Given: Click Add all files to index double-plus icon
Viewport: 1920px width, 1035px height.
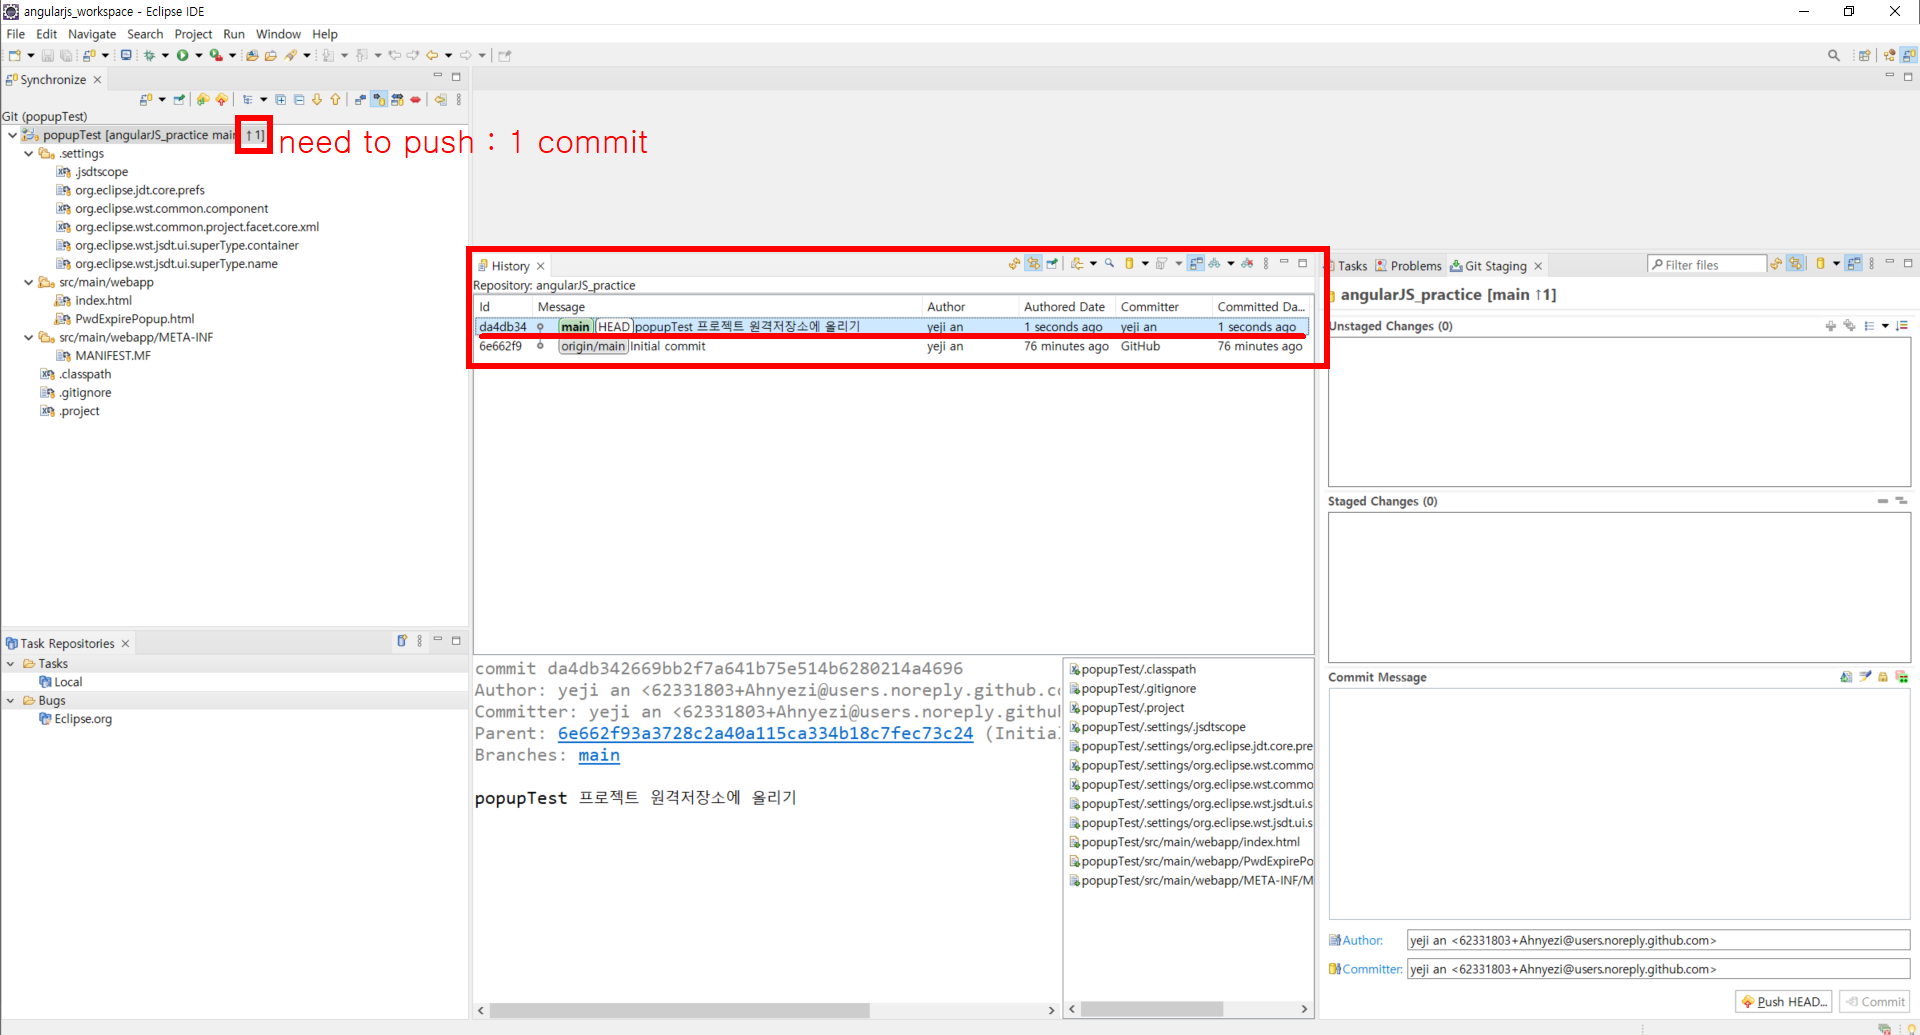Looking at the screenshot, I should pyautogui.click(x=1849, y=326).
